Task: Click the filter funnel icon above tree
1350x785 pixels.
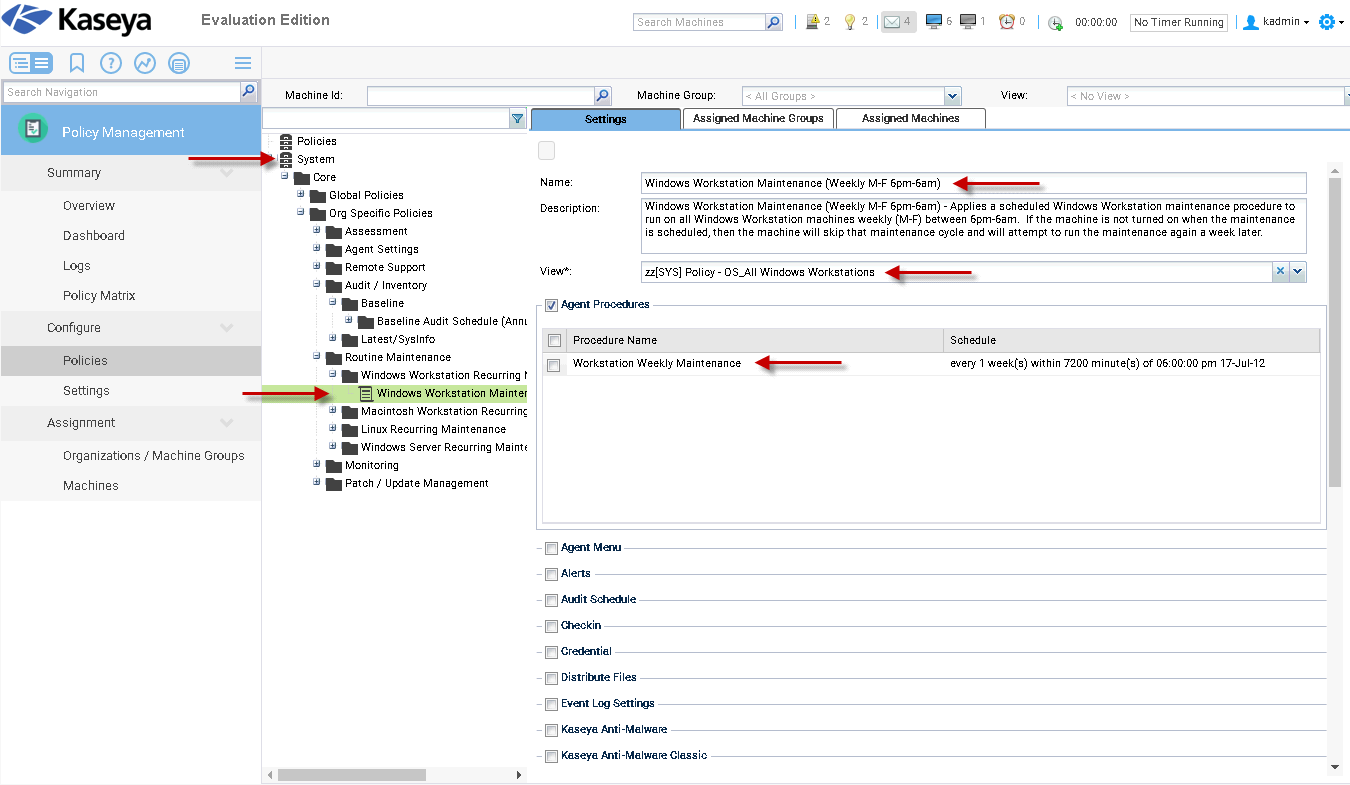Action: click(x=517, y=119)
